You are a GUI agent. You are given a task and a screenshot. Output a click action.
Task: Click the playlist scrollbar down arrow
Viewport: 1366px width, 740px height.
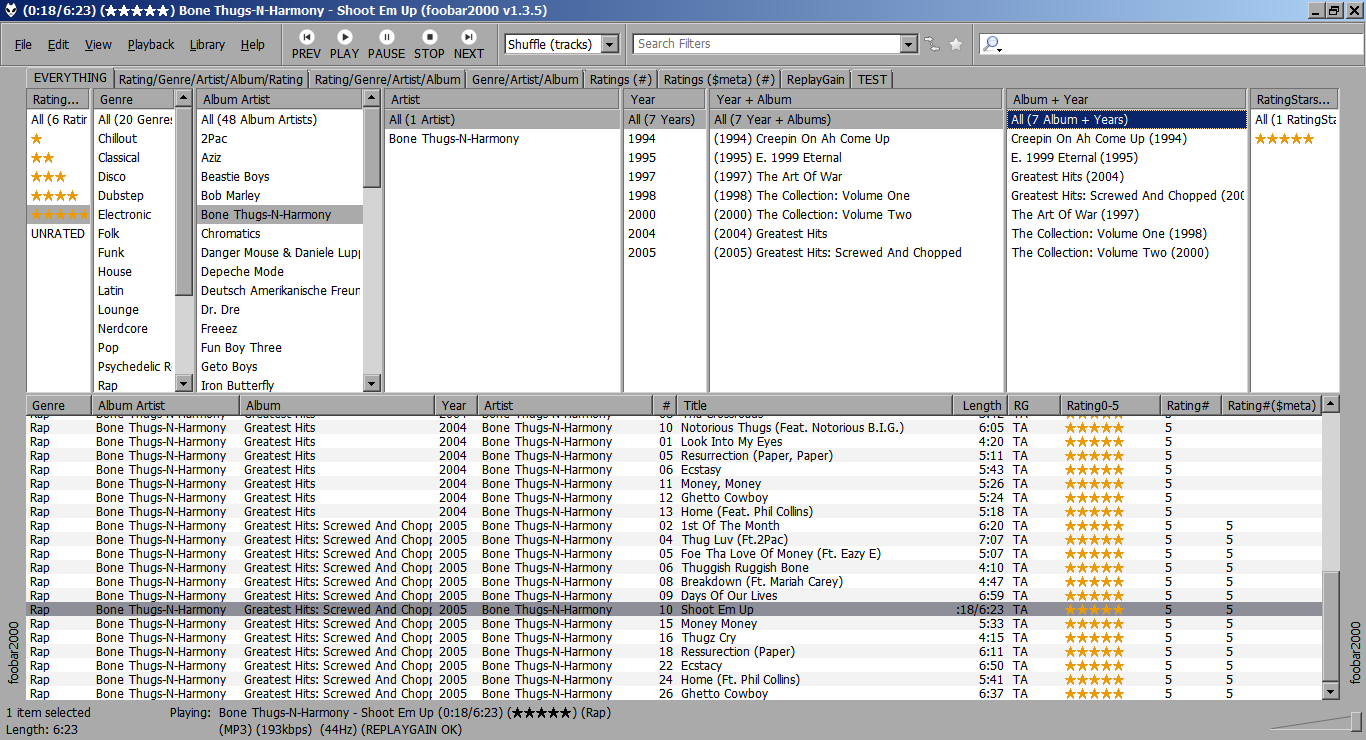1331,691
